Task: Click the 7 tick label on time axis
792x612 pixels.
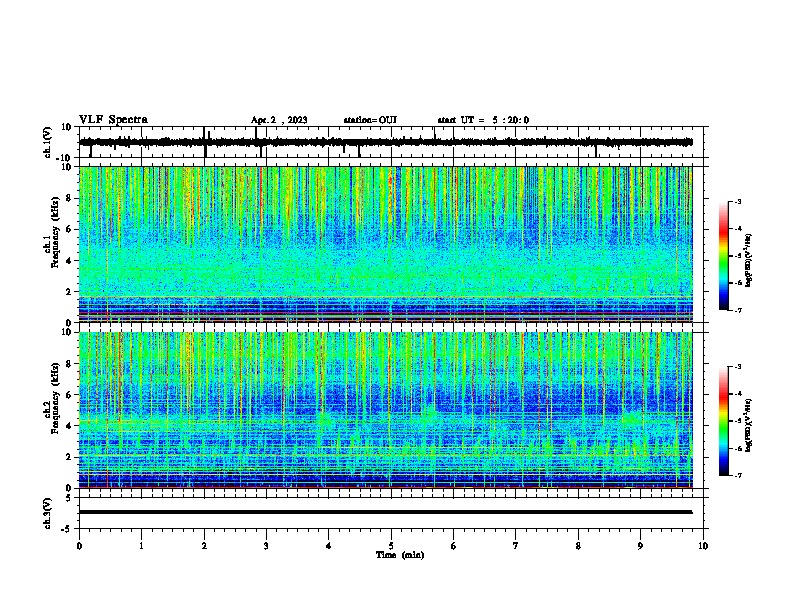Action: (516, 546)
